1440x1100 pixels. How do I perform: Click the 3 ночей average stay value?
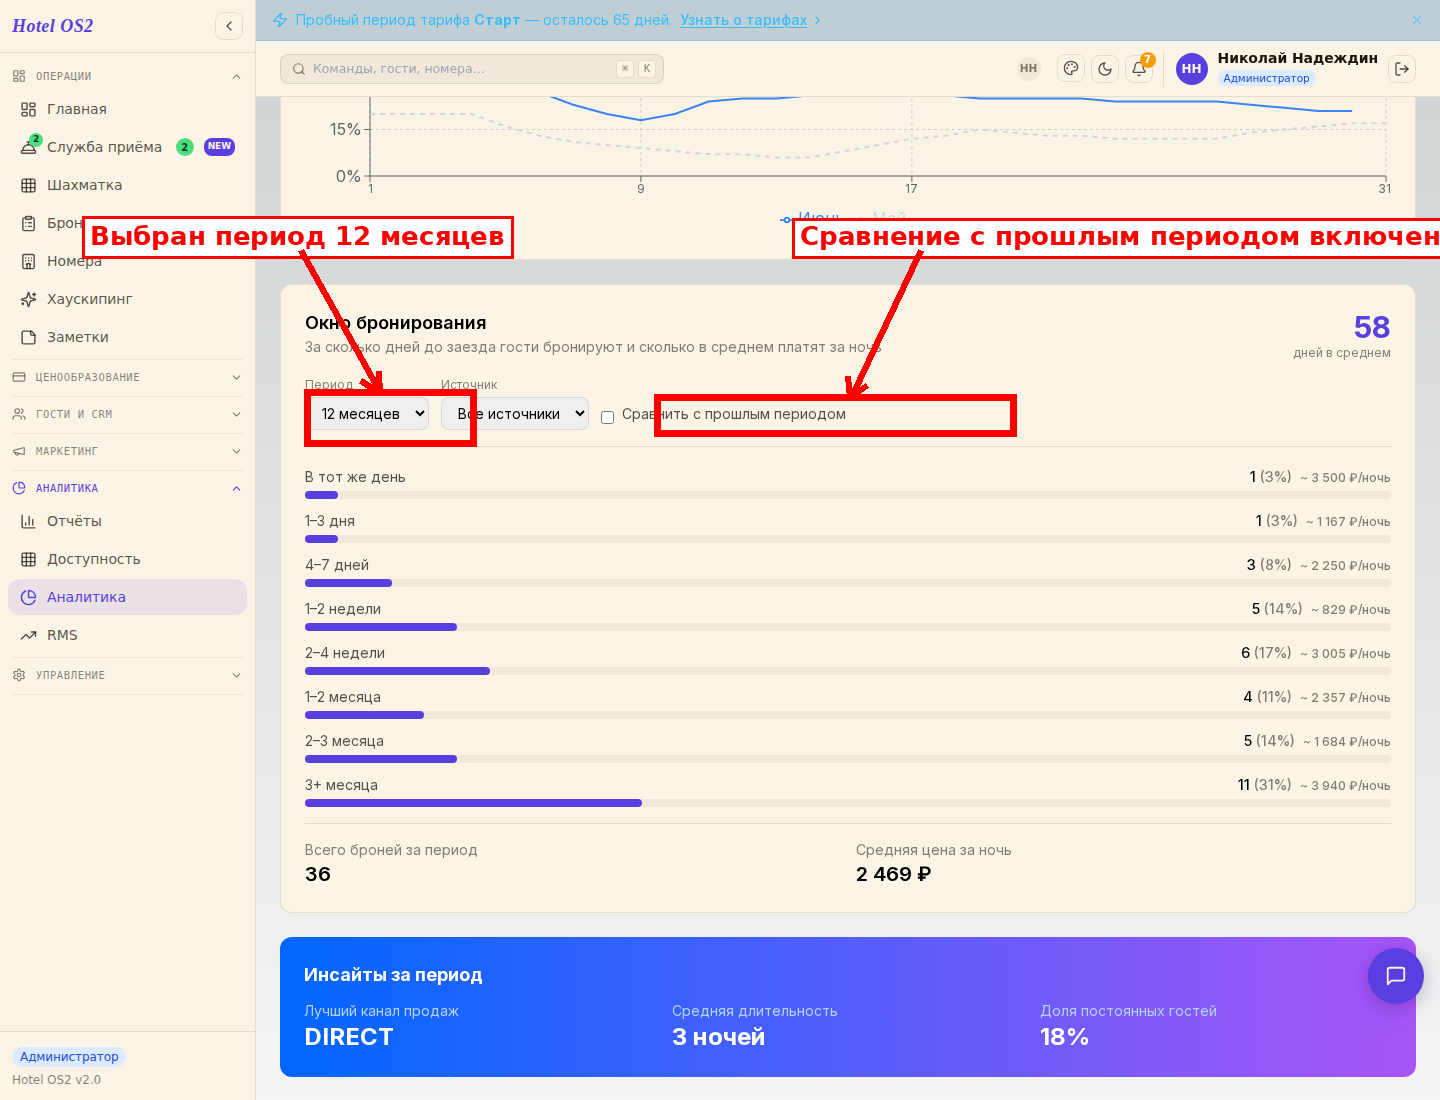(718, 1037)
